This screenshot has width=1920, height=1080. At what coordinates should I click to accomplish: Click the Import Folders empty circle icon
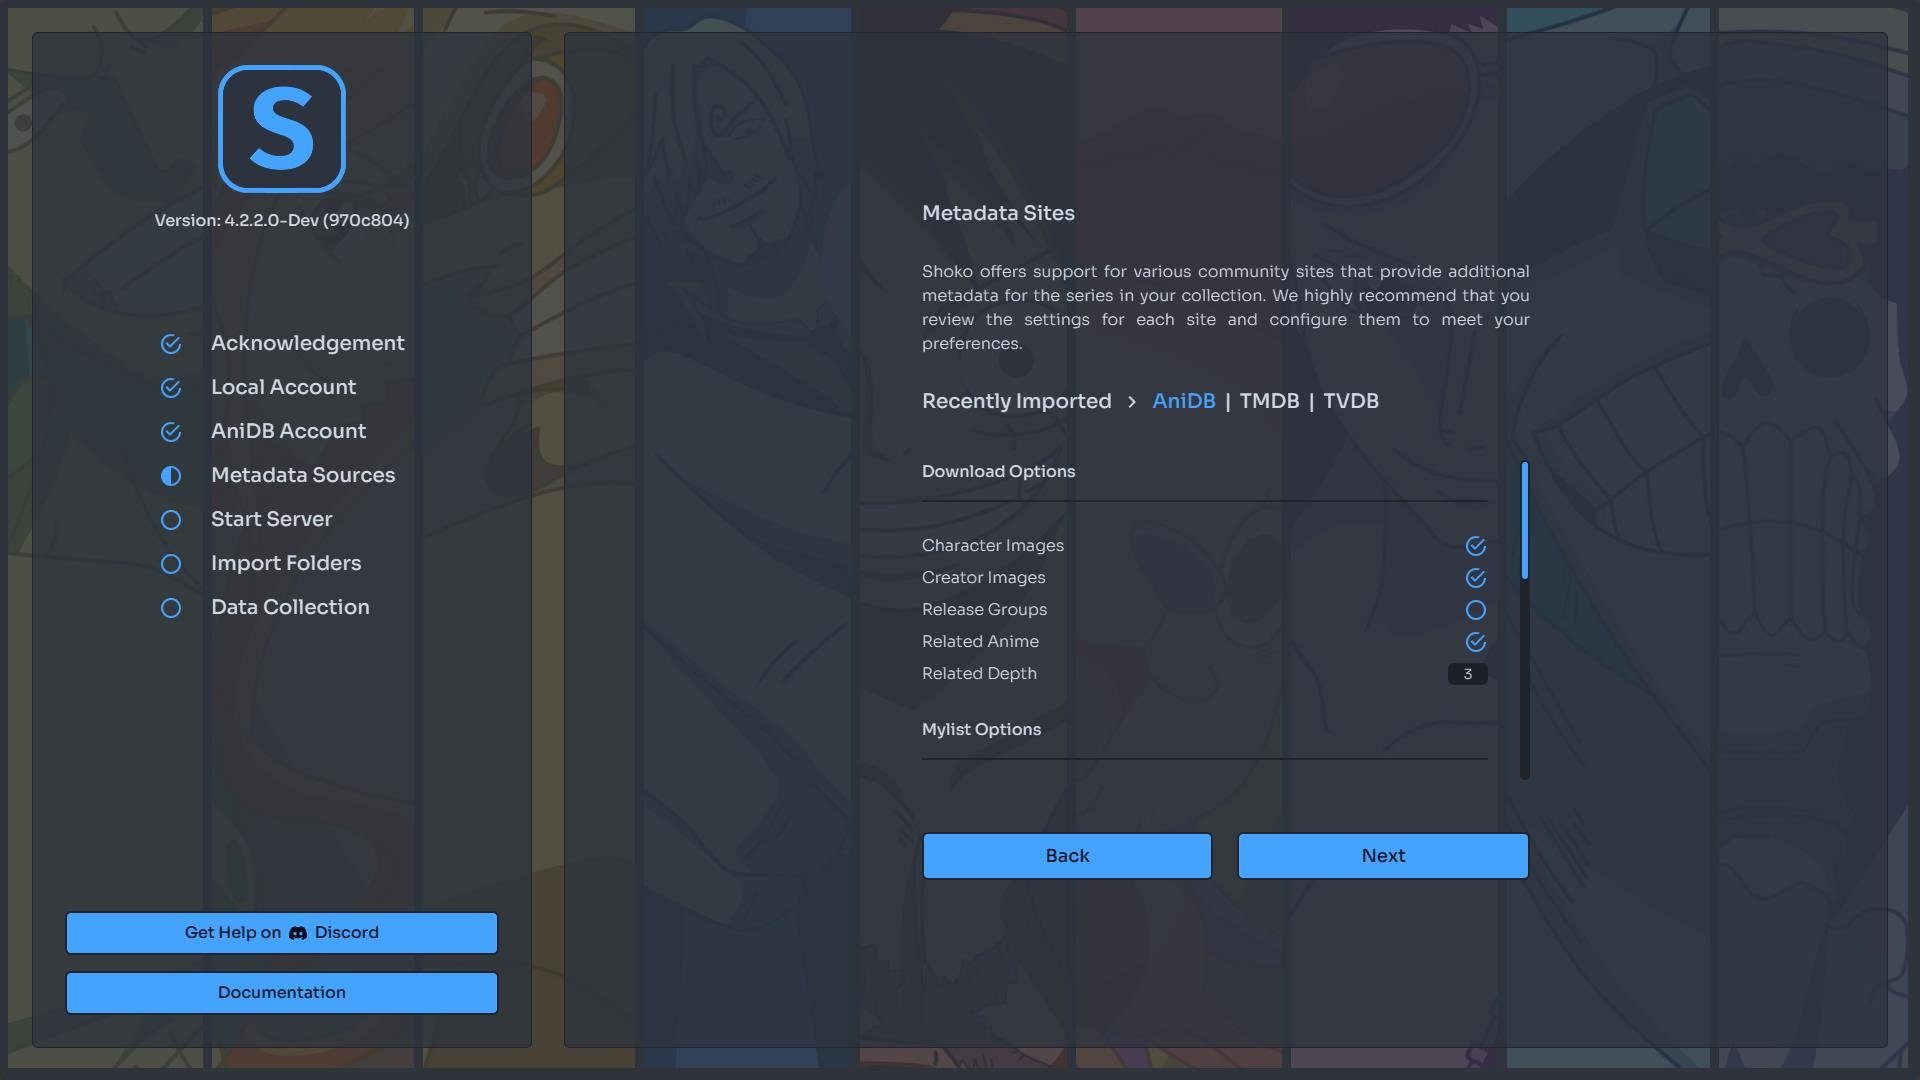click(171, 564)
